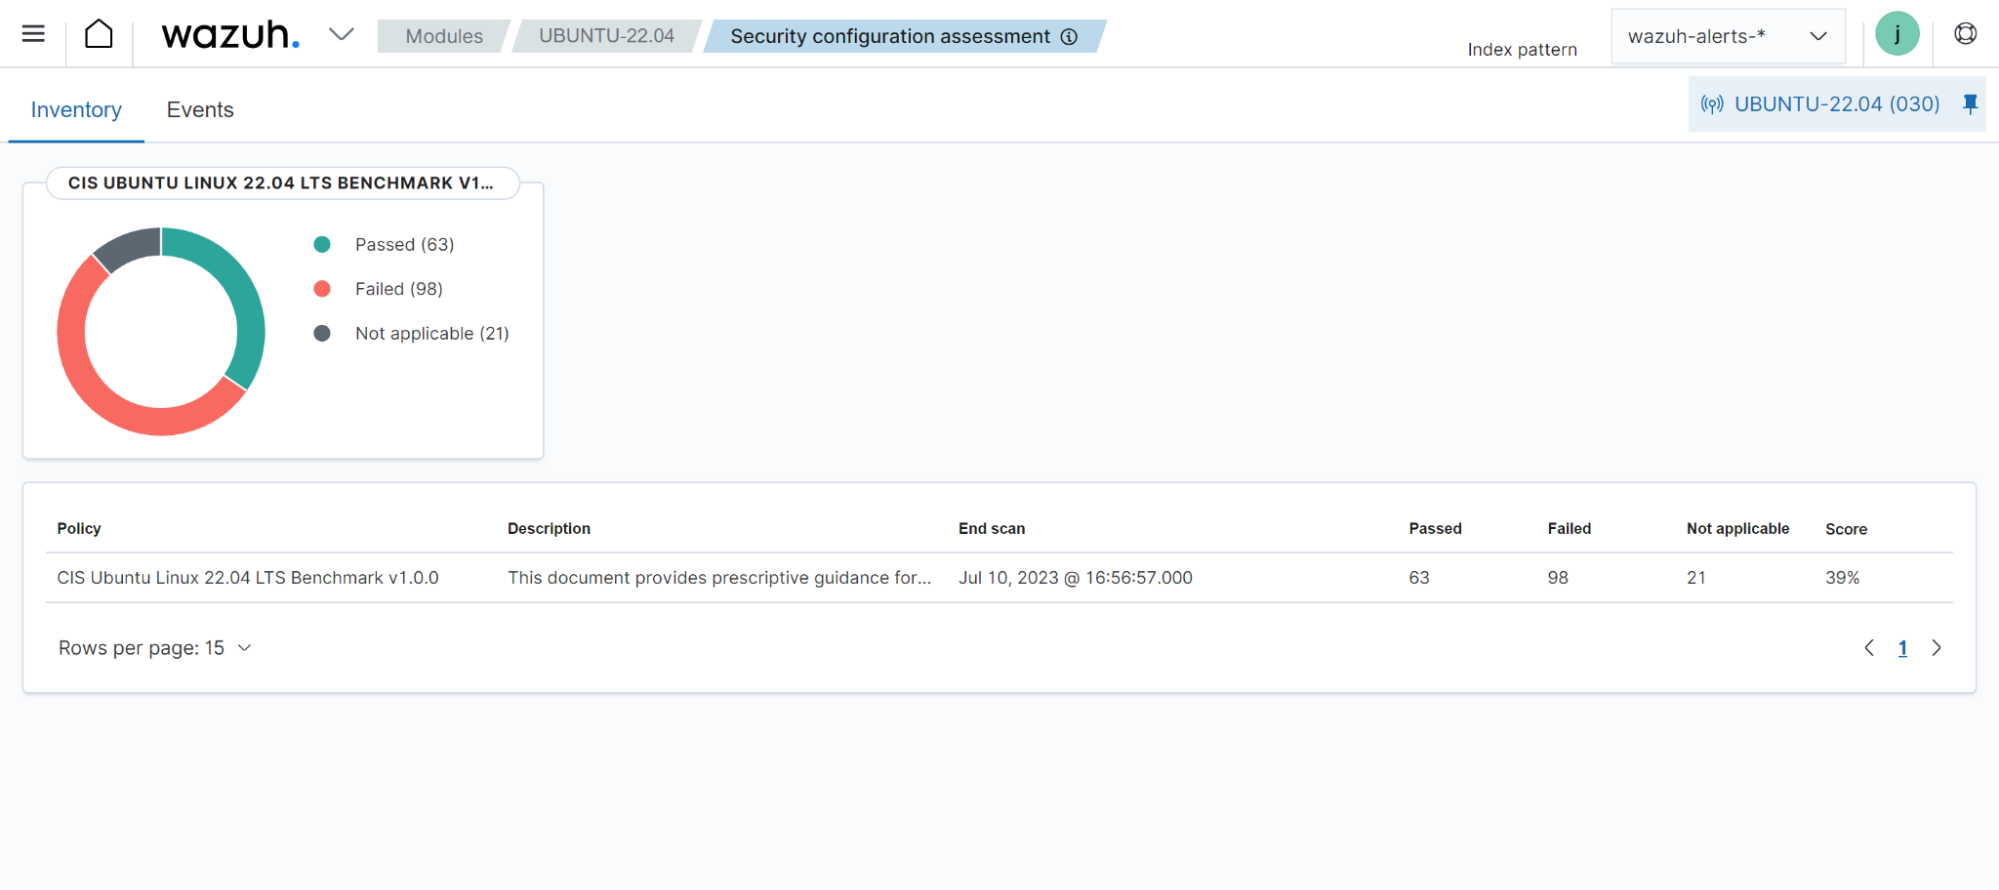Image resolution: width=1999 pixels, height=890 pixels.
Task: Click the agent signal icon beside UBUNTU-22.04 (030)
Action: point(1712,104)
